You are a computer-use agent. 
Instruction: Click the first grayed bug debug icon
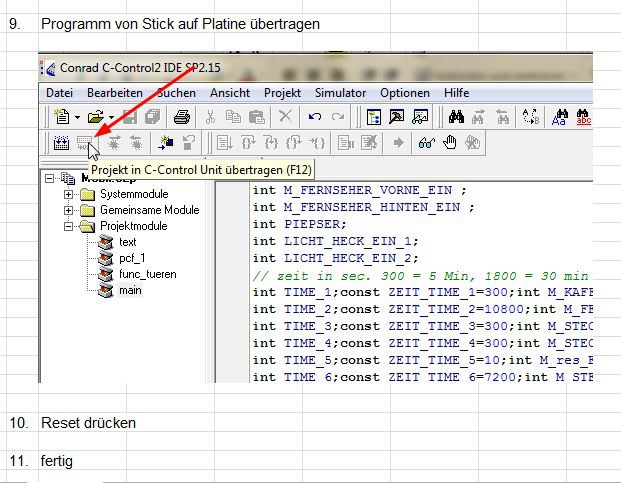pyautogui.click(x=114, y=143)
